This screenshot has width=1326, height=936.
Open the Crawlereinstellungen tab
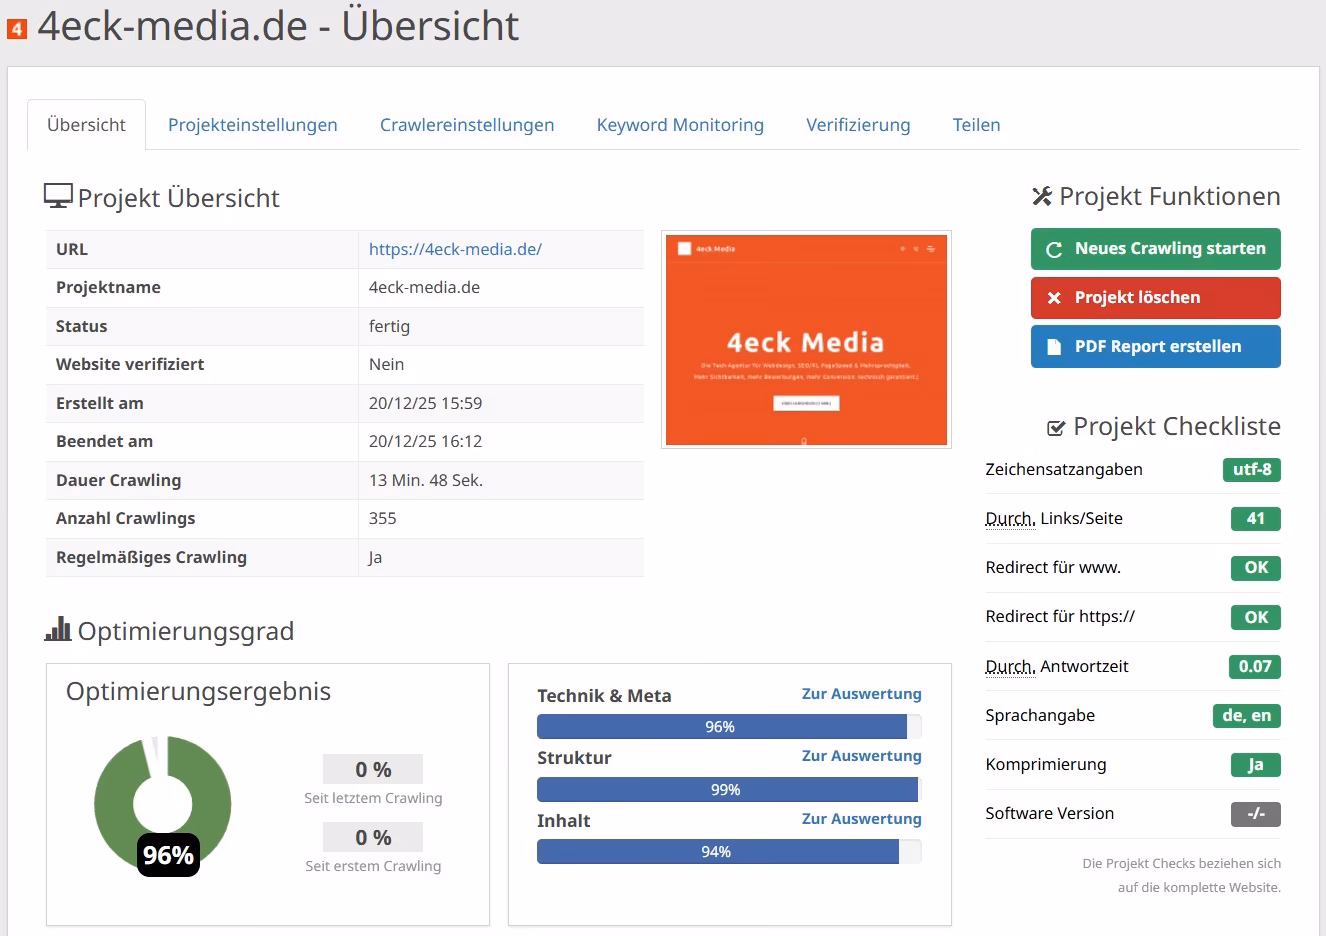[467, 124]
